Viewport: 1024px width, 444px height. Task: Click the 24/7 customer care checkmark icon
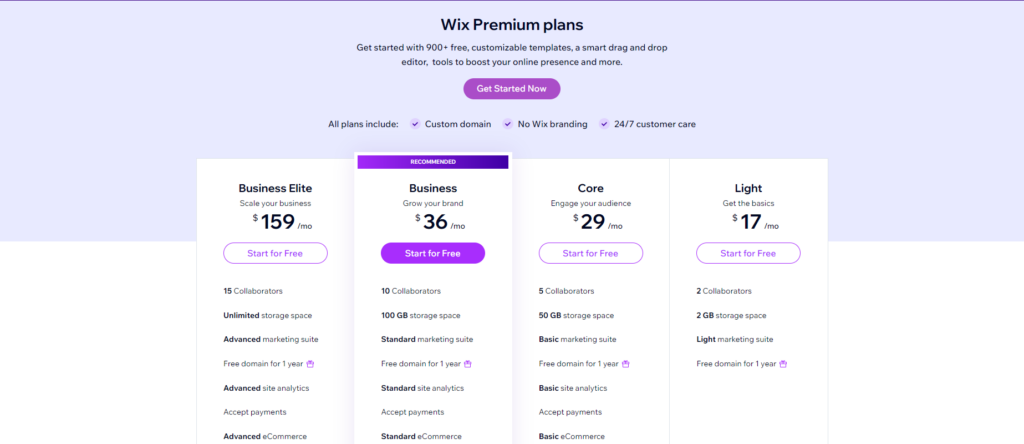coord(604,124)
